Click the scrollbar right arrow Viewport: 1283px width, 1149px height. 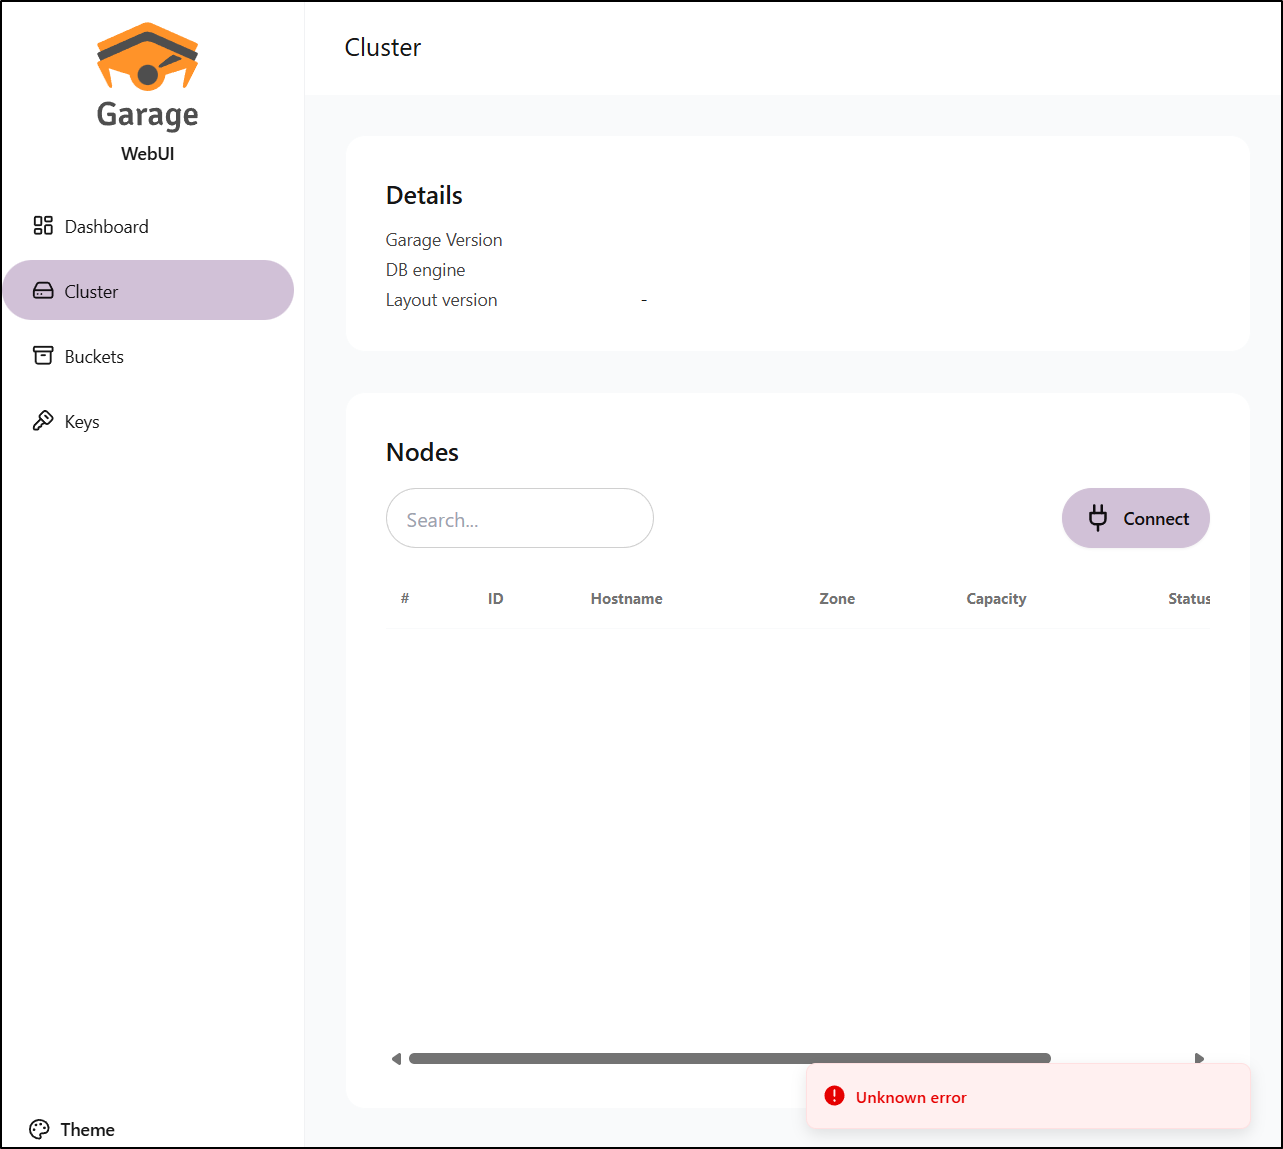(1199, 1058)
